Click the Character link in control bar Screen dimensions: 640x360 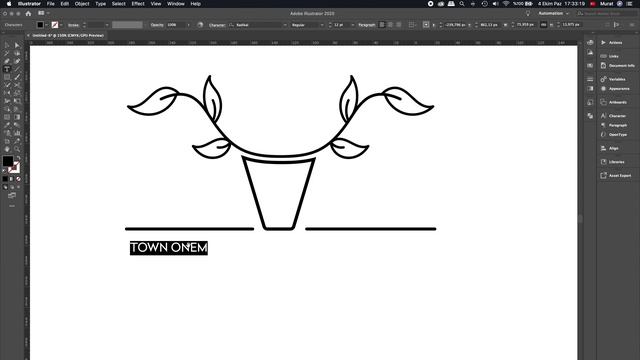click(217, 25)
